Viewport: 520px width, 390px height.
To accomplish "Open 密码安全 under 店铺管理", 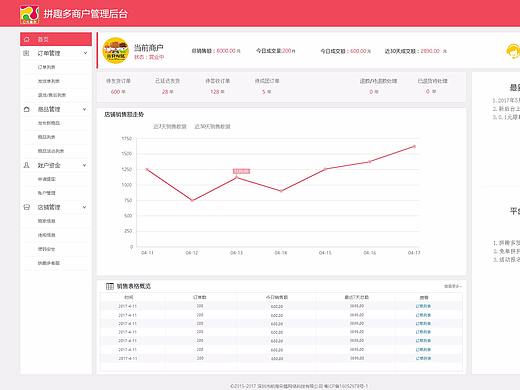I will coord(46,249).
